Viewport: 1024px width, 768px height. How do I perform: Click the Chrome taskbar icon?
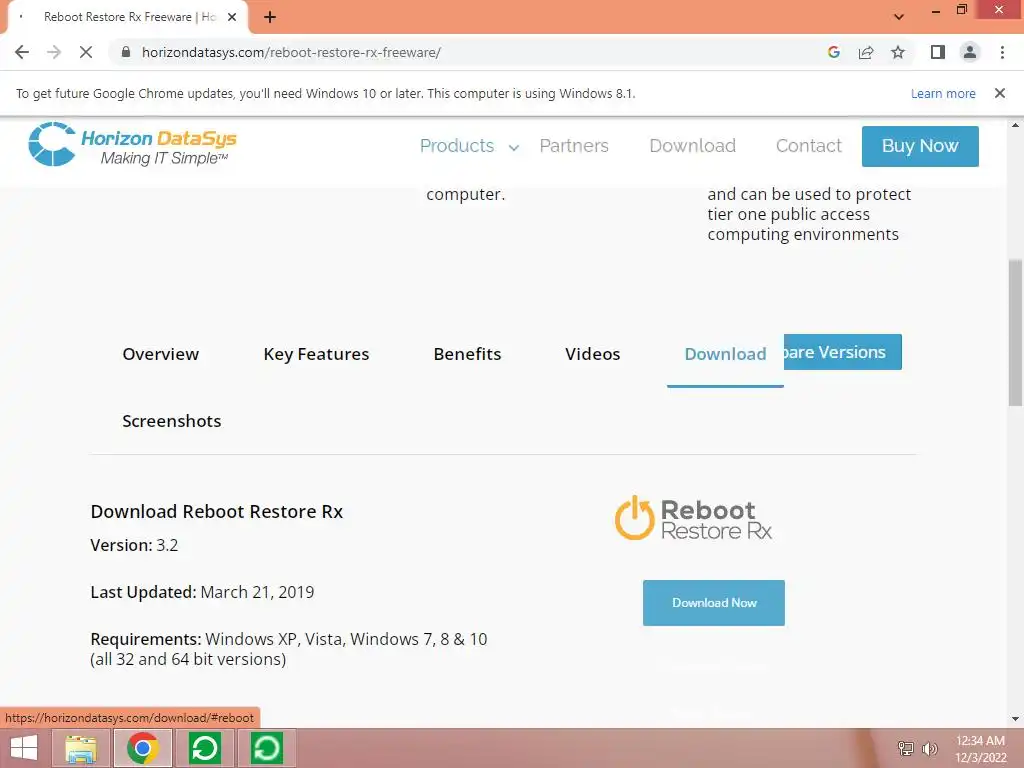(x=143, y=748)
